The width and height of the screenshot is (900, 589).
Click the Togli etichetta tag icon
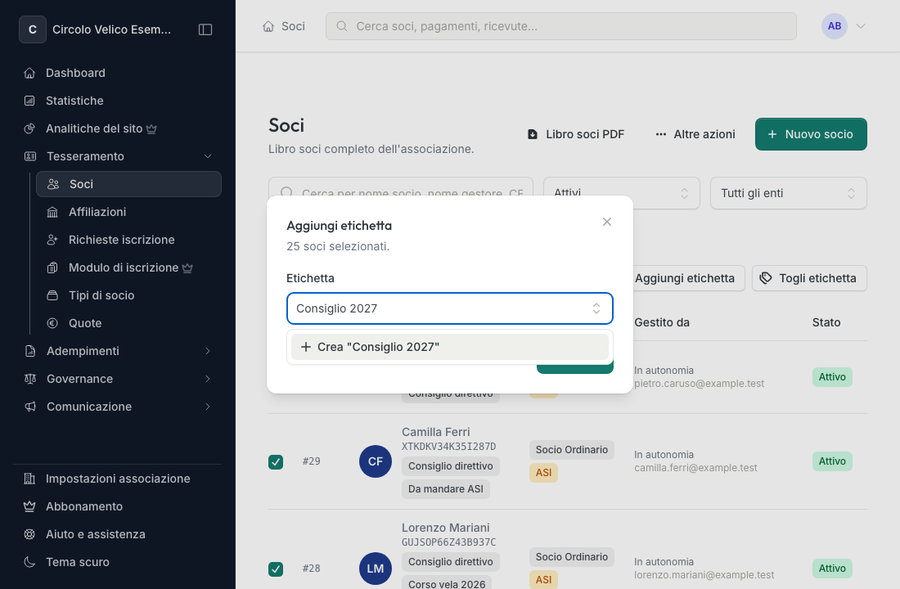pyautogui.click(x=766, y=278)
